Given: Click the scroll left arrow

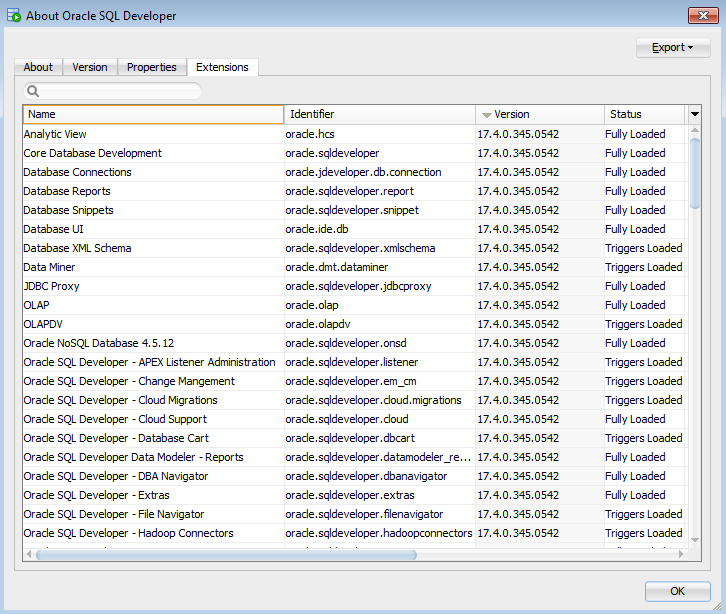Looking at the screenshot, I should 29,554.
